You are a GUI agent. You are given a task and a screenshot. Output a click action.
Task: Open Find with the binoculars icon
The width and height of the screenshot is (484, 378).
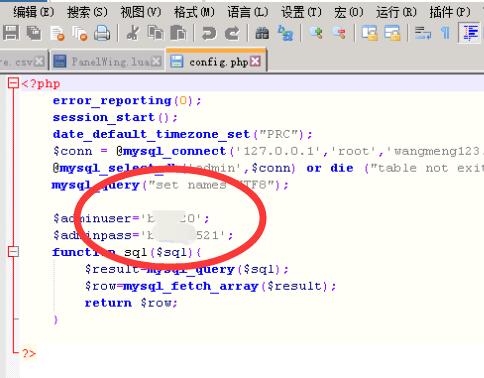click(262, 33)
